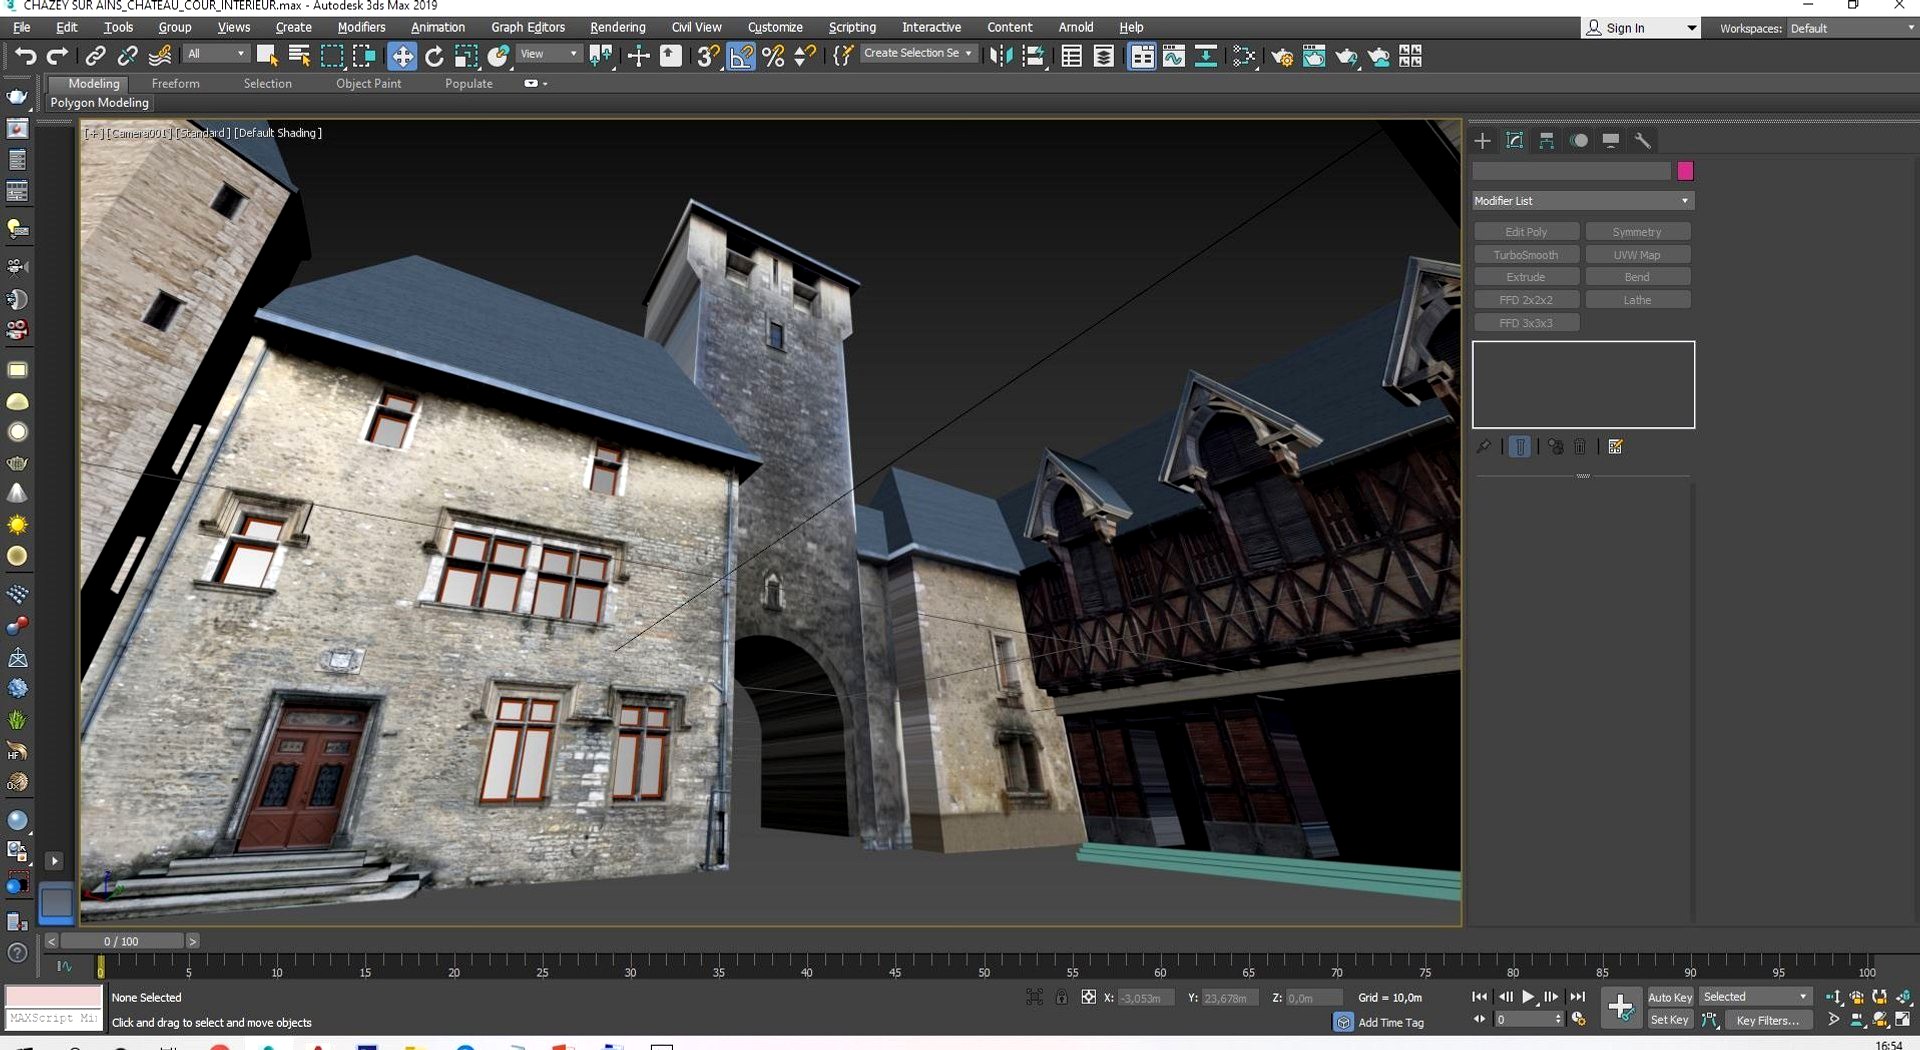Activate Select and Link tool
Image resolution: width=1920 pixels, height=1050 pixels.
click(95, 56)
